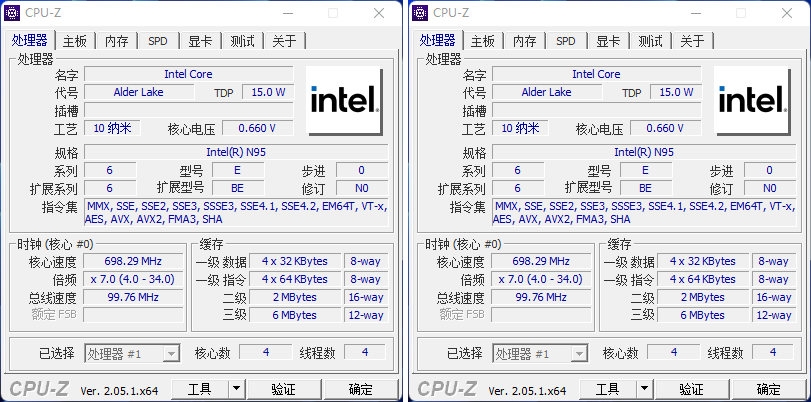Image resolution: width=811 pixels, height=402 pixels.
Task: Click Intel logo in left window
Action: tap(344, 100)
